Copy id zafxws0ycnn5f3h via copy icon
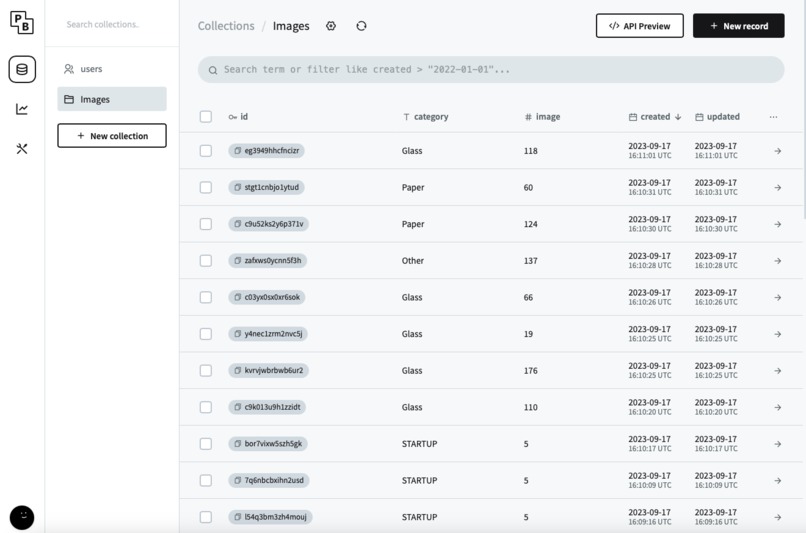Image resolution: width=806 pixels, height=533 pixels. [x=237, y=261]
